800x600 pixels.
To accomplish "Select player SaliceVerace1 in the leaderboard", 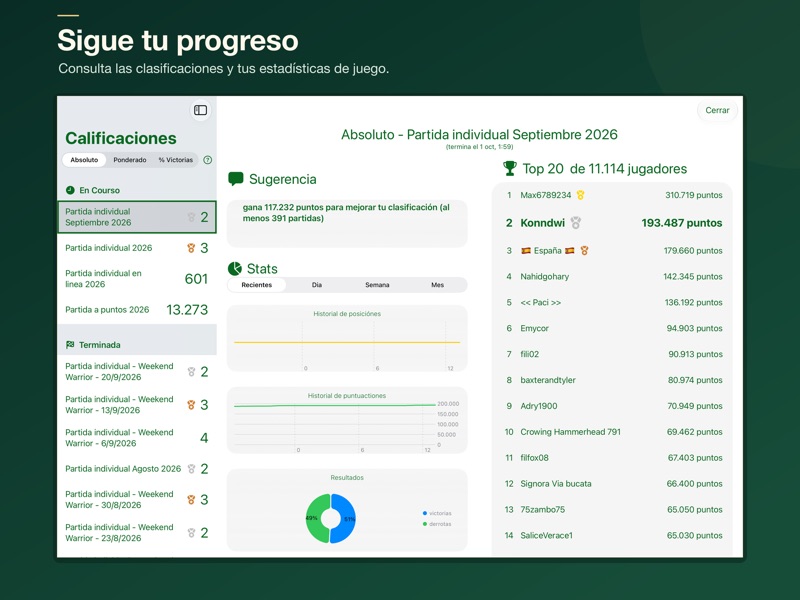I will [x=613, y=535].
